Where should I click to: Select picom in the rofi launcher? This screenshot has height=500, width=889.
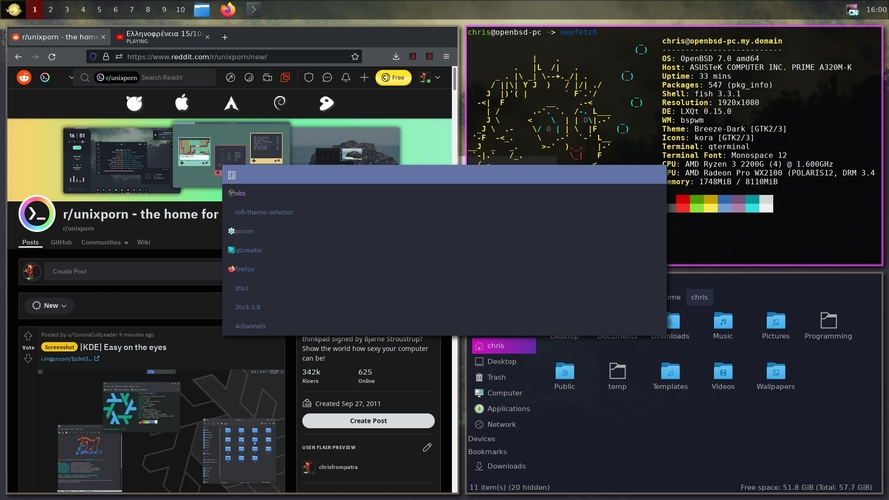point(444,231)
